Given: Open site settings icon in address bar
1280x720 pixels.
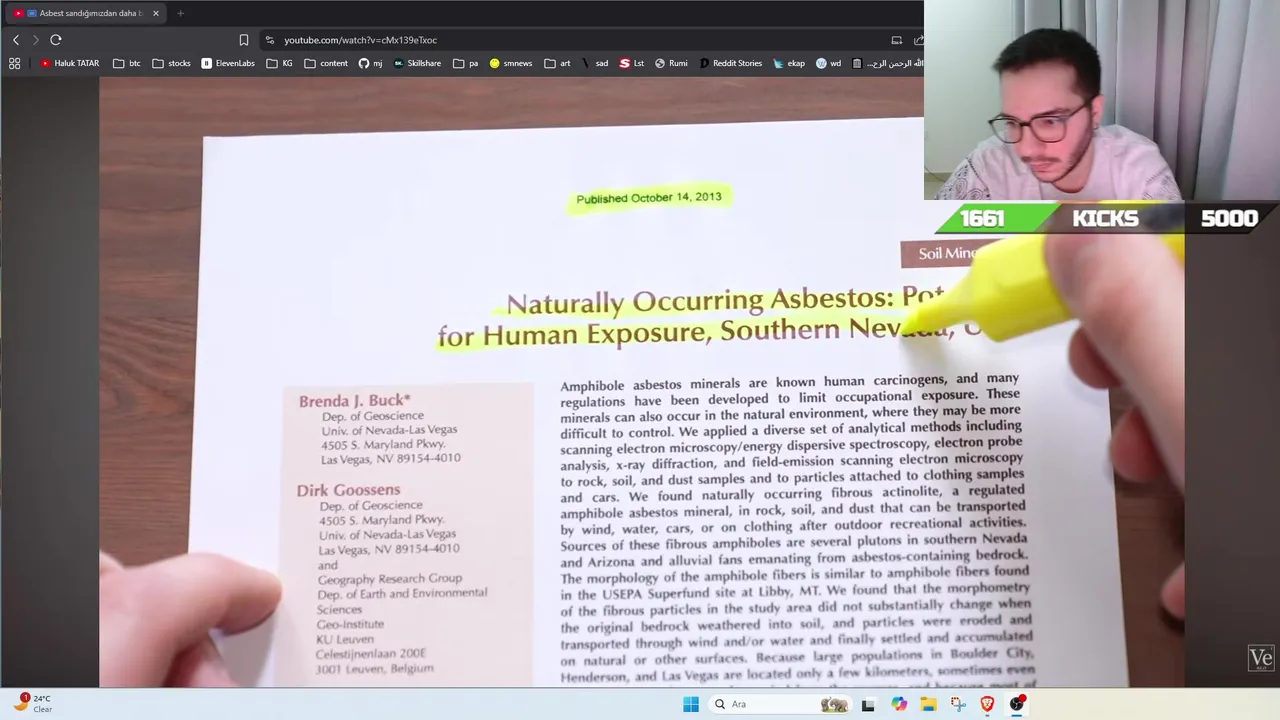Looking at the screenshot, I should pos(270,40).
